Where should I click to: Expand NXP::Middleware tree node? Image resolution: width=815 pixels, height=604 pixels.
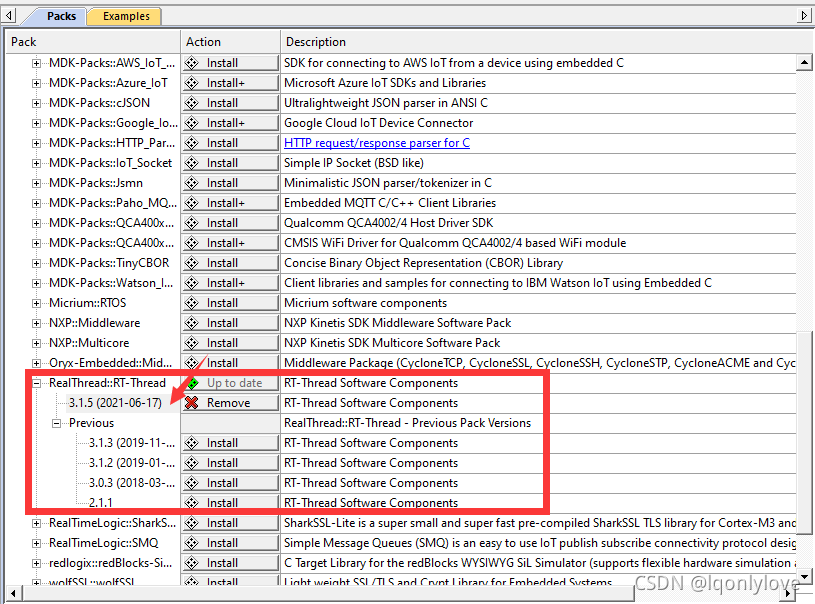[36, 323]
